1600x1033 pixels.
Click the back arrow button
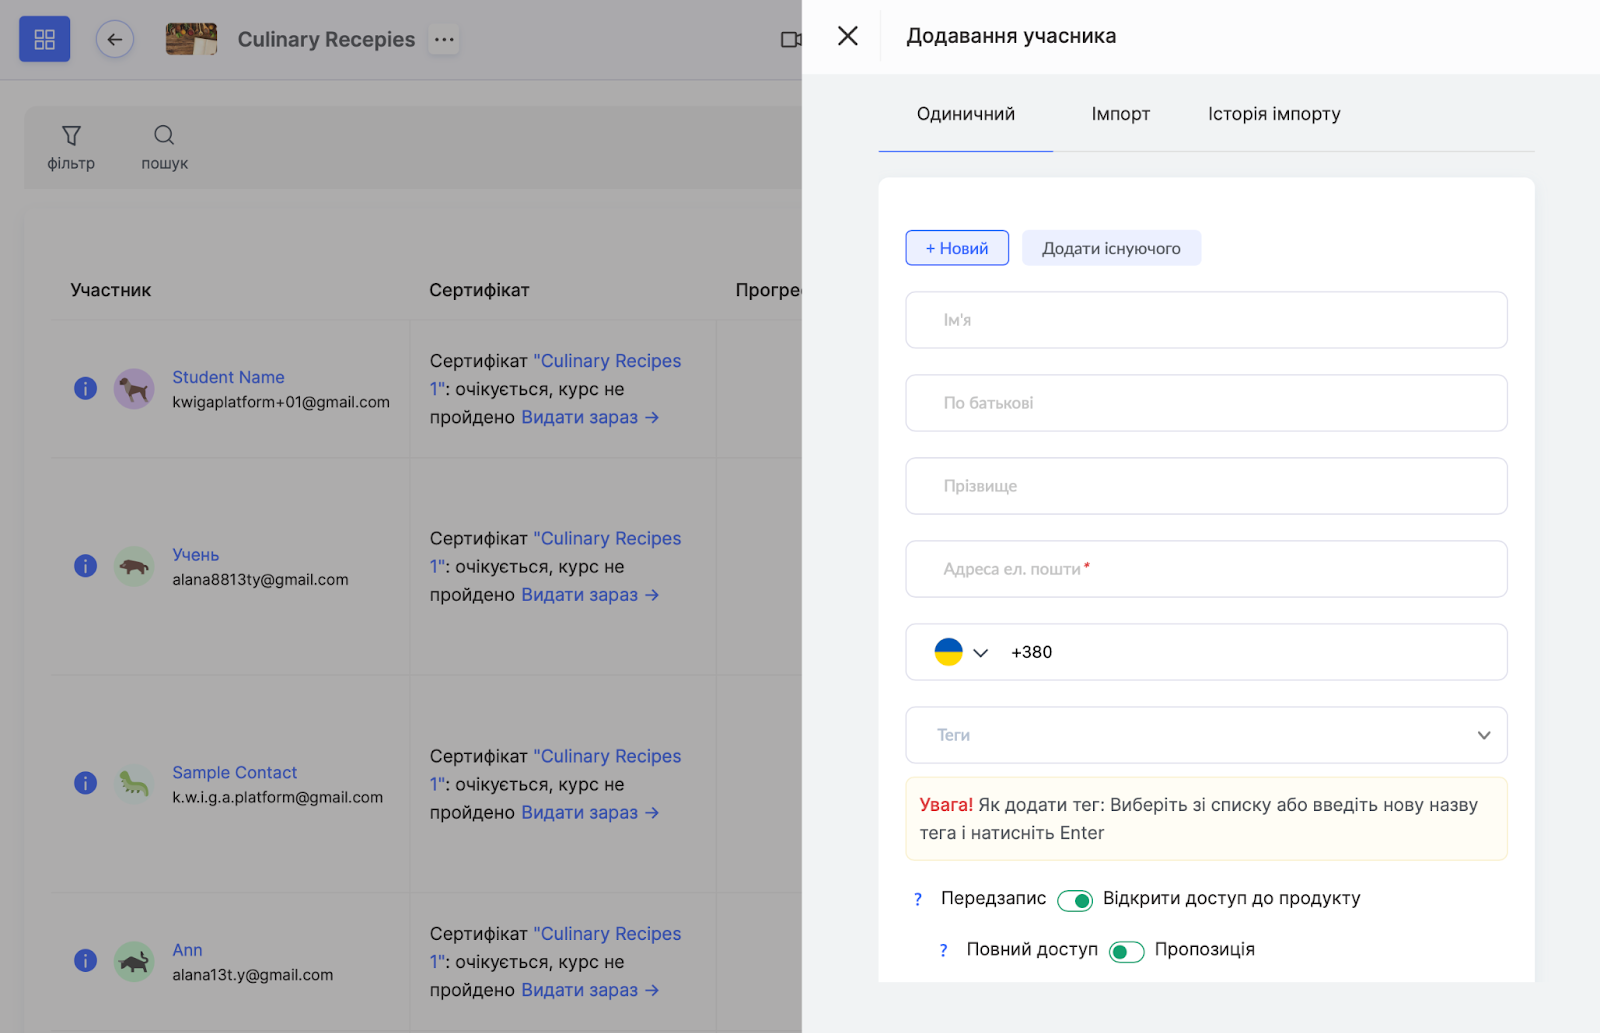click(115, 40)
